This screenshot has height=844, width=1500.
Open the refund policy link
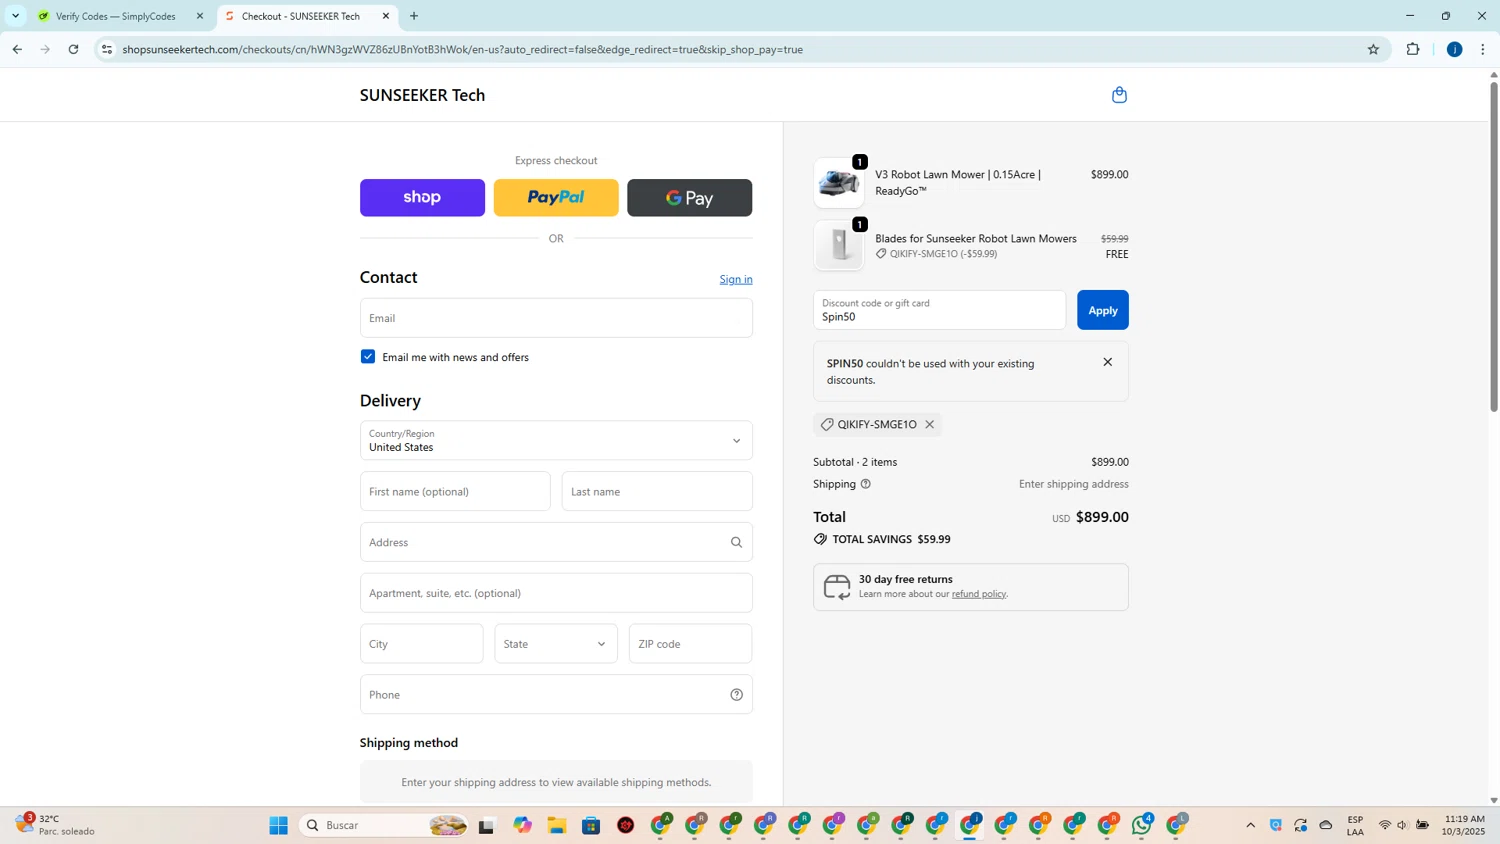coord(979,594)
